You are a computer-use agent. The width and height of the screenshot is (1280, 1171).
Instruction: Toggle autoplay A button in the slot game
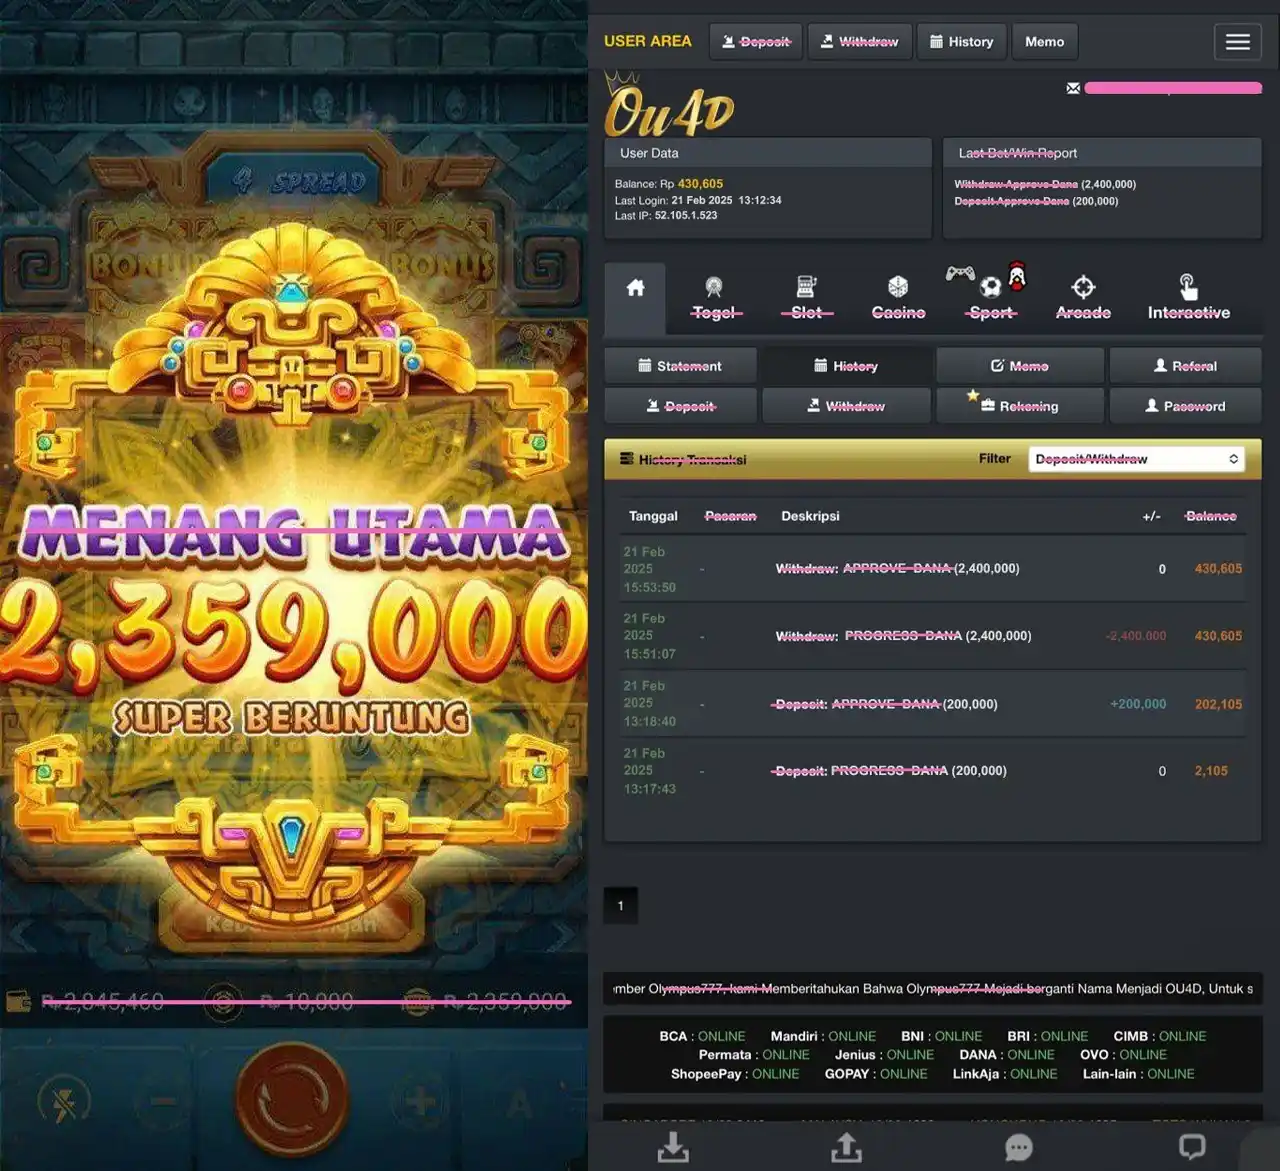coord(520,1103)
